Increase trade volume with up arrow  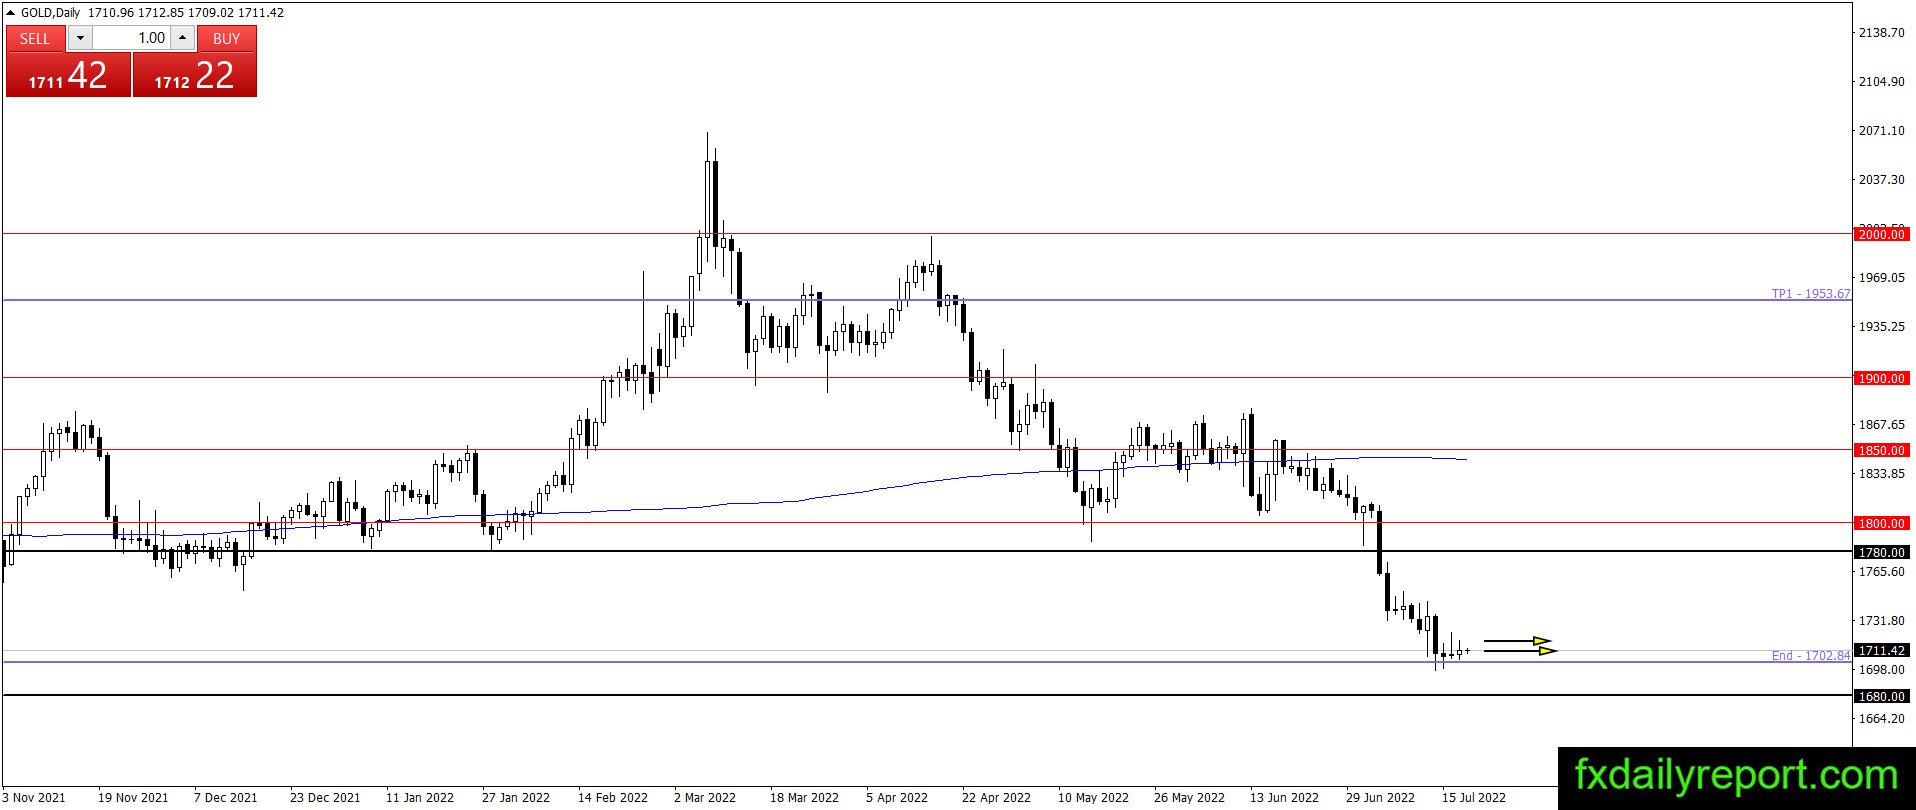[182, 38]
